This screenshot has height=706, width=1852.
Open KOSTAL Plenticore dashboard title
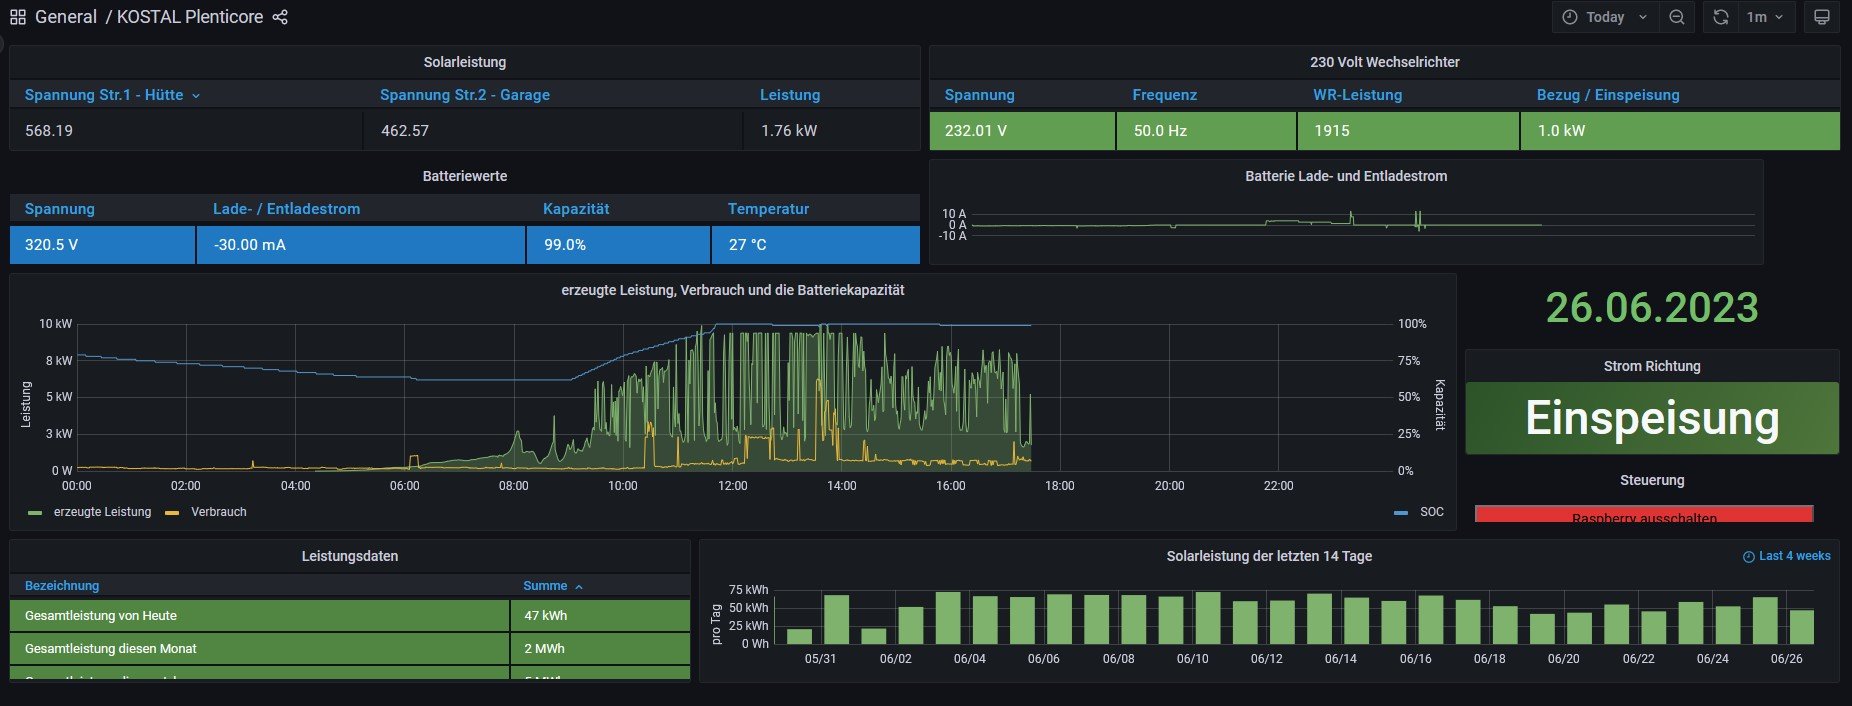click(190, 17)
